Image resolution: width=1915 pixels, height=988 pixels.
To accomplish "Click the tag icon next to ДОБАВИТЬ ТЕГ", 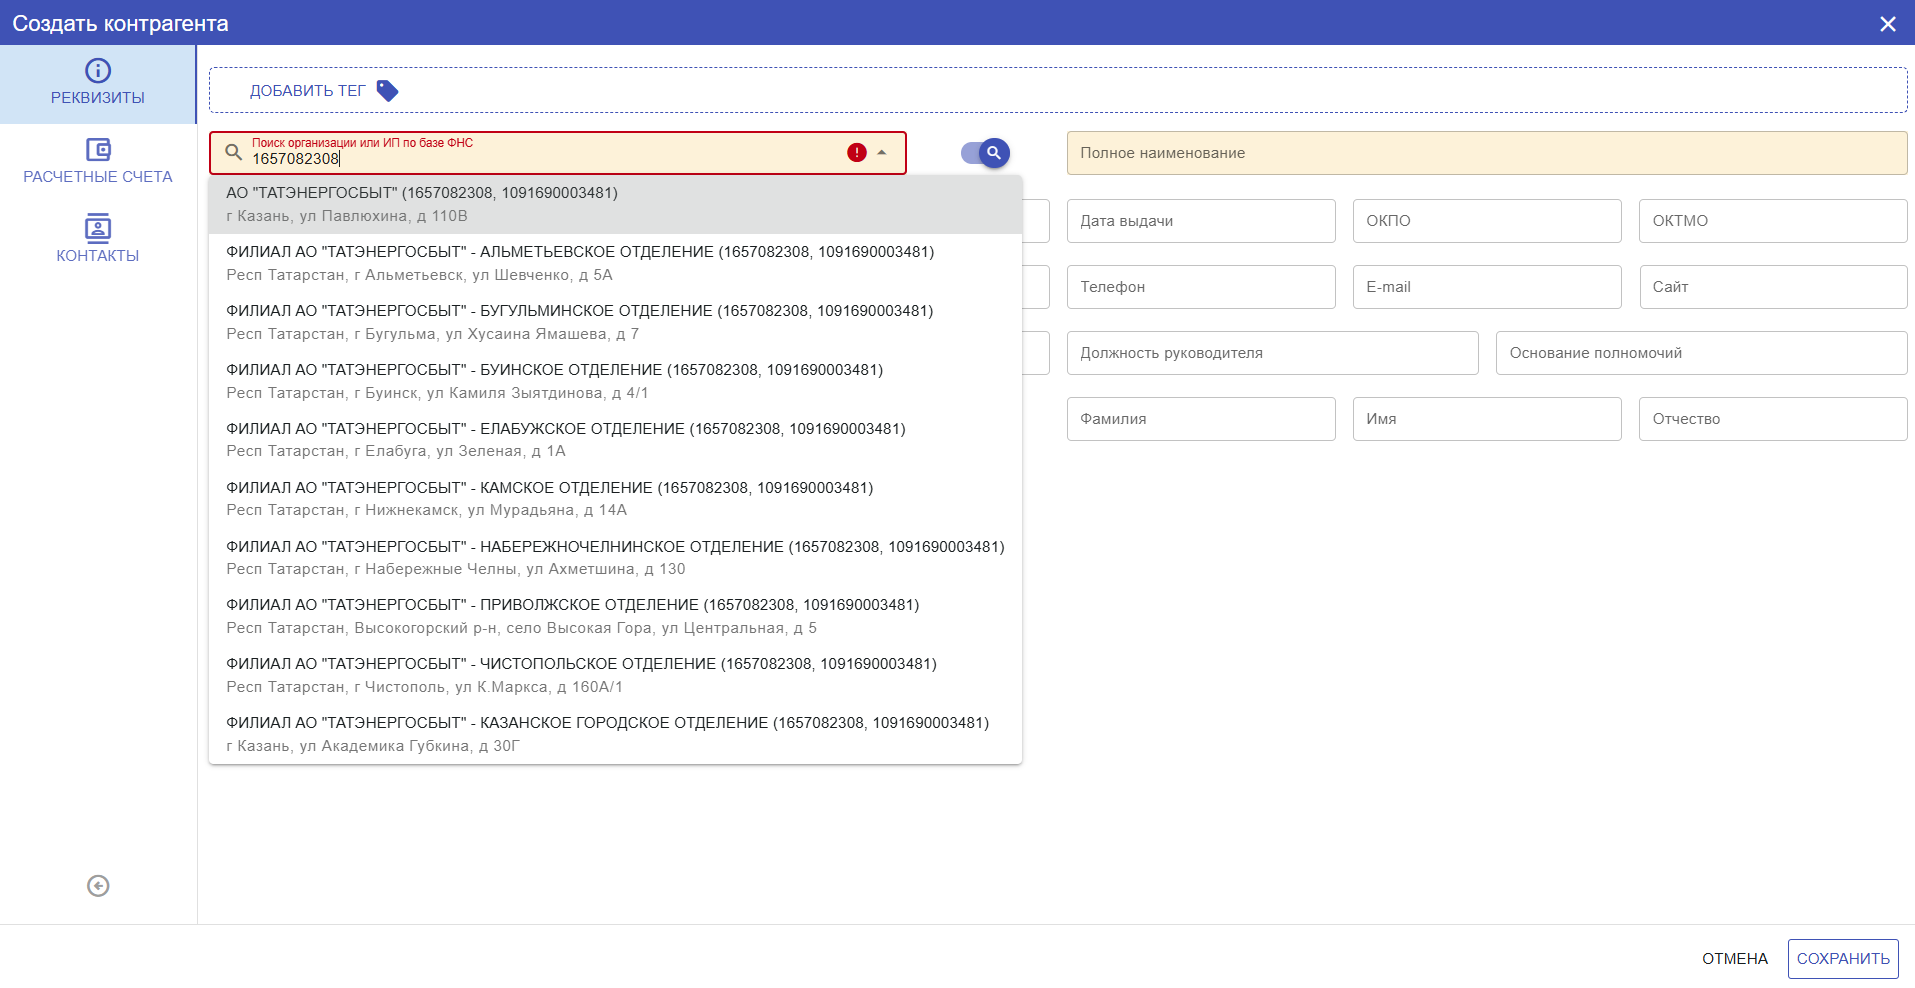I will (387, 91).
